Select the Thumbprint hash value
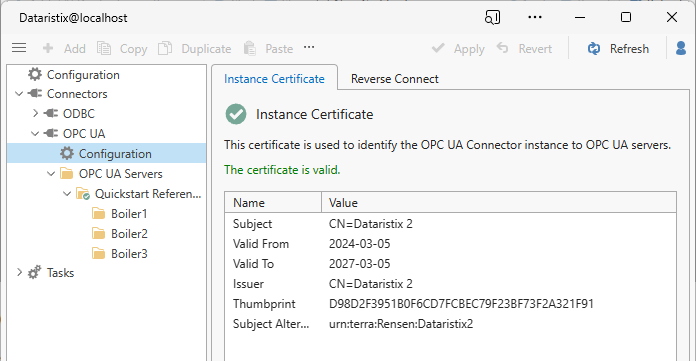 point(461,304)
